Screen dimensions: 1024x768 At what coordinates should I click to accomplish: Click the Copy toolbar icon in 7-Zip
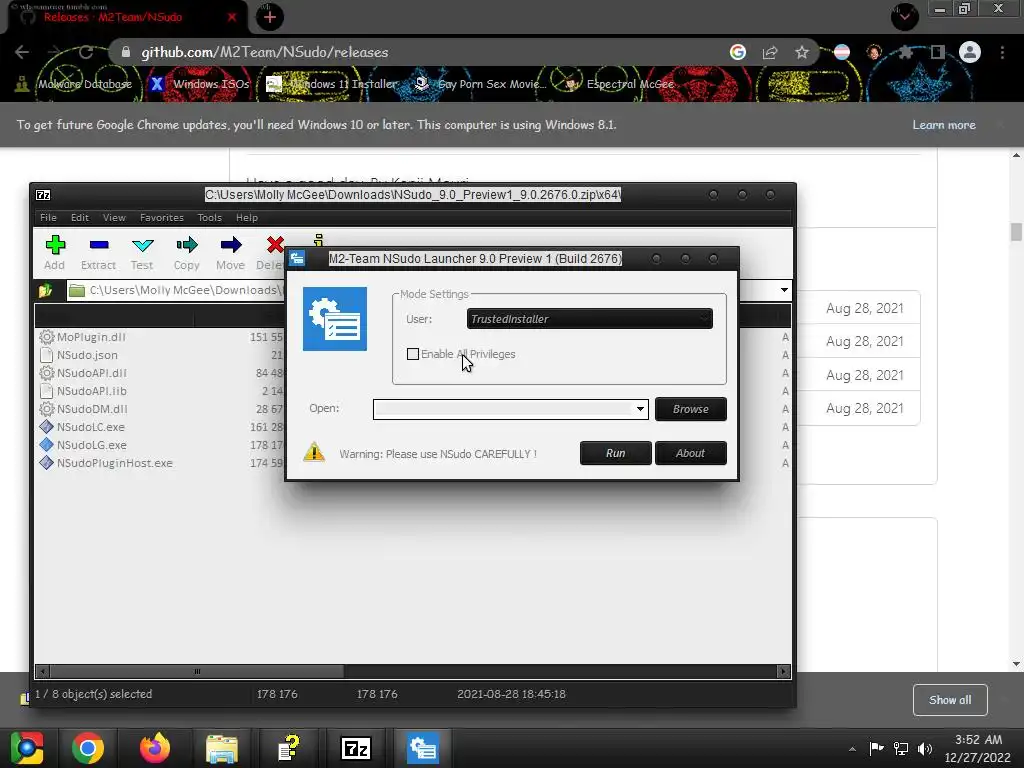tap(187, 253)
